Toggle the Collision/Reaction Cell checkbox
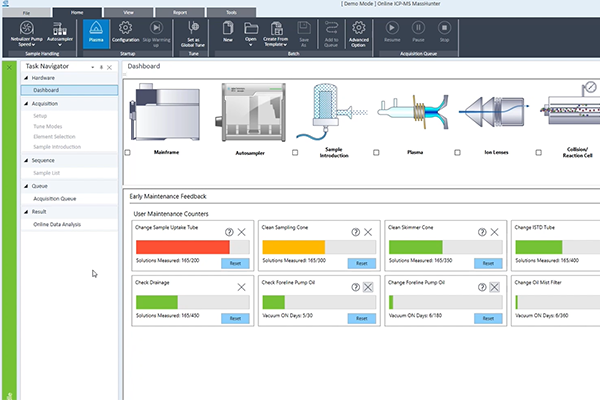This screenshot has width=600, height=400. [538, 152]
